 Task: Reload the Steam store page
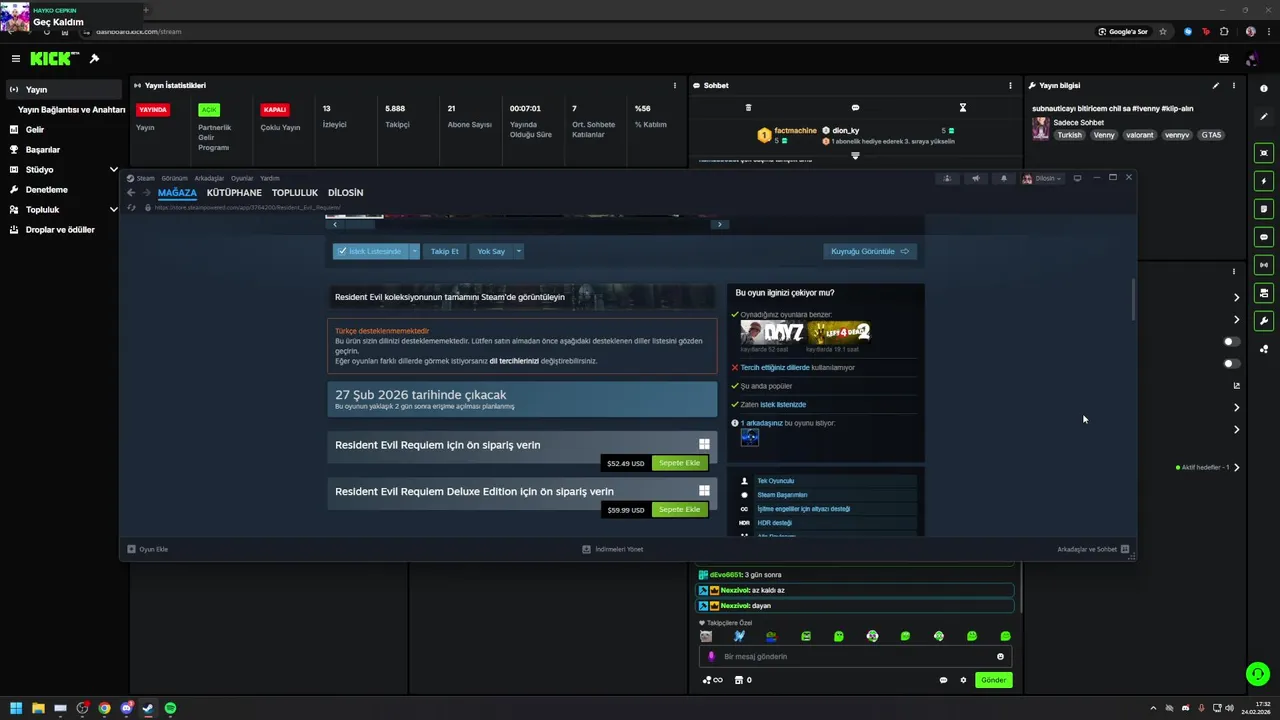pos(131,207)
